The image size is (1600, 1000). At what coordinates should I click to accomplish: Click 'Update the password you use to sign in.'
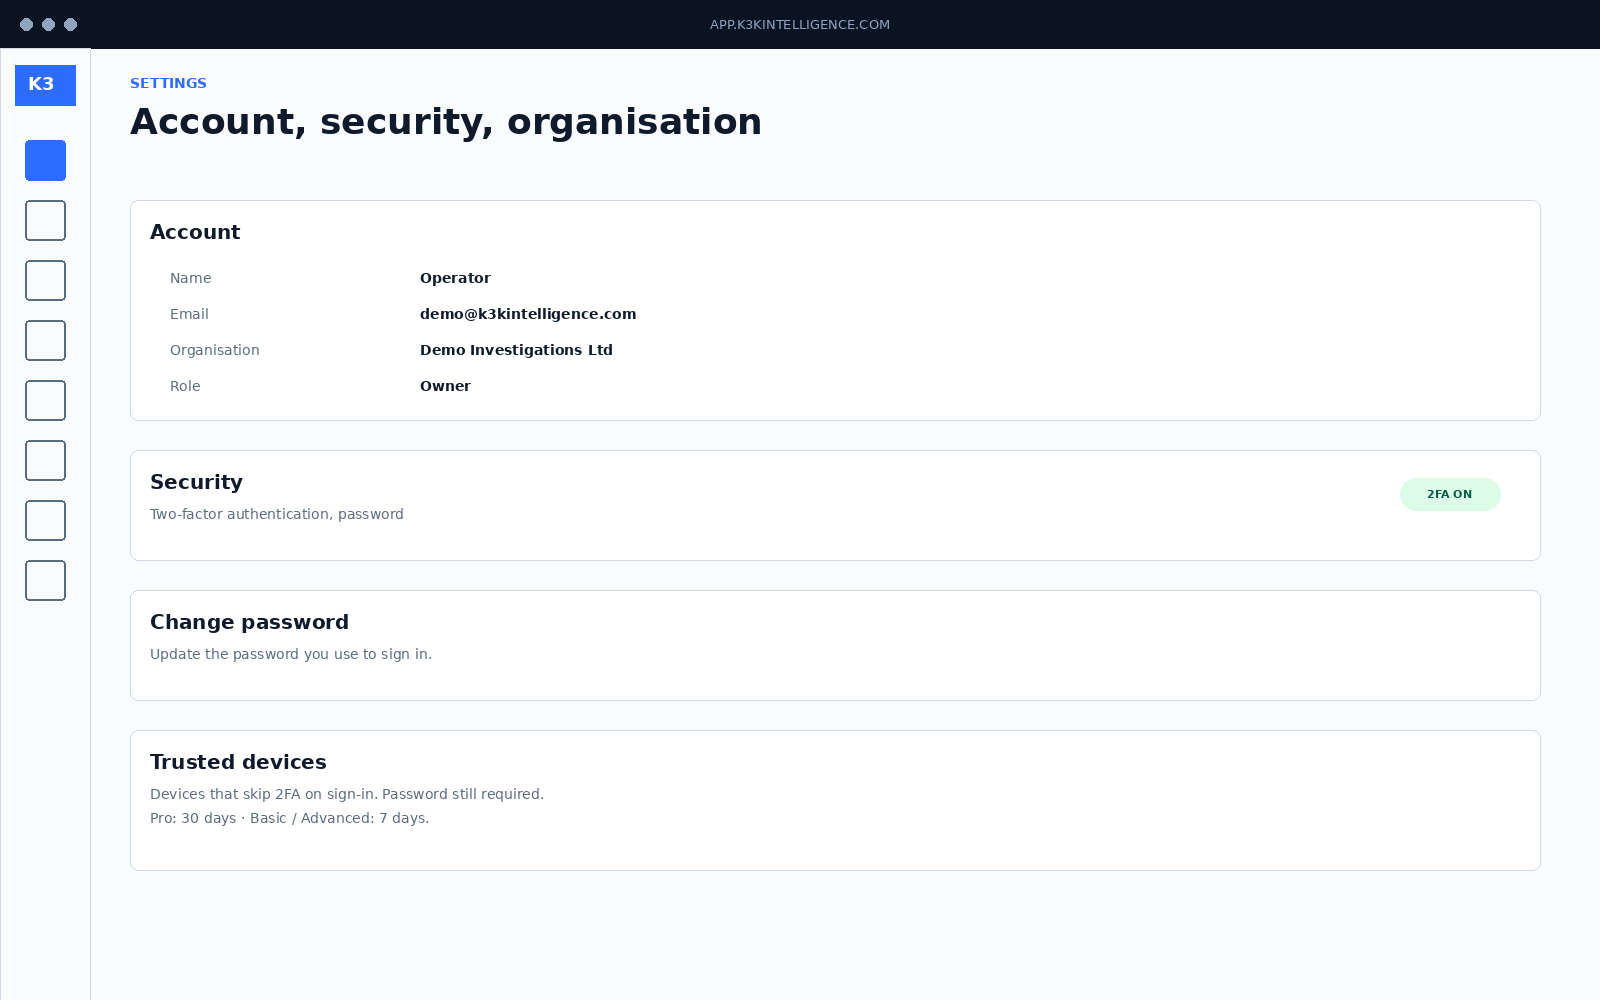pyautogui.click(x=291, y=654)
